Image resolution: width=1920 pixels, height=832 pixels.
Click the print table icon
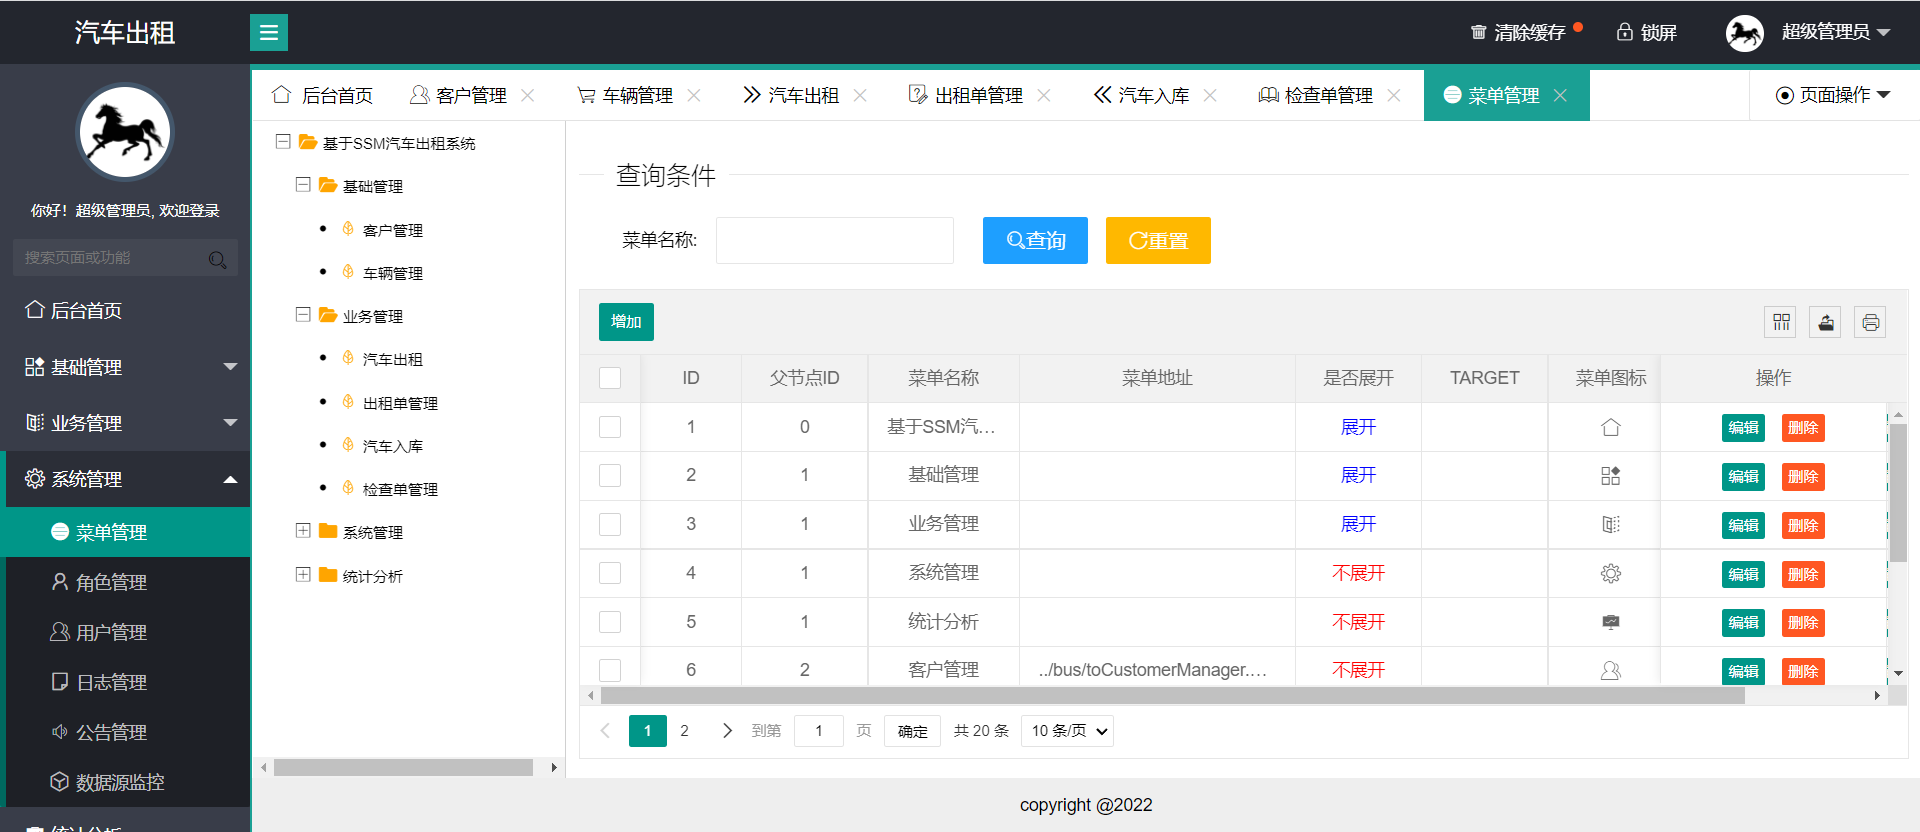coord(1870,322)
